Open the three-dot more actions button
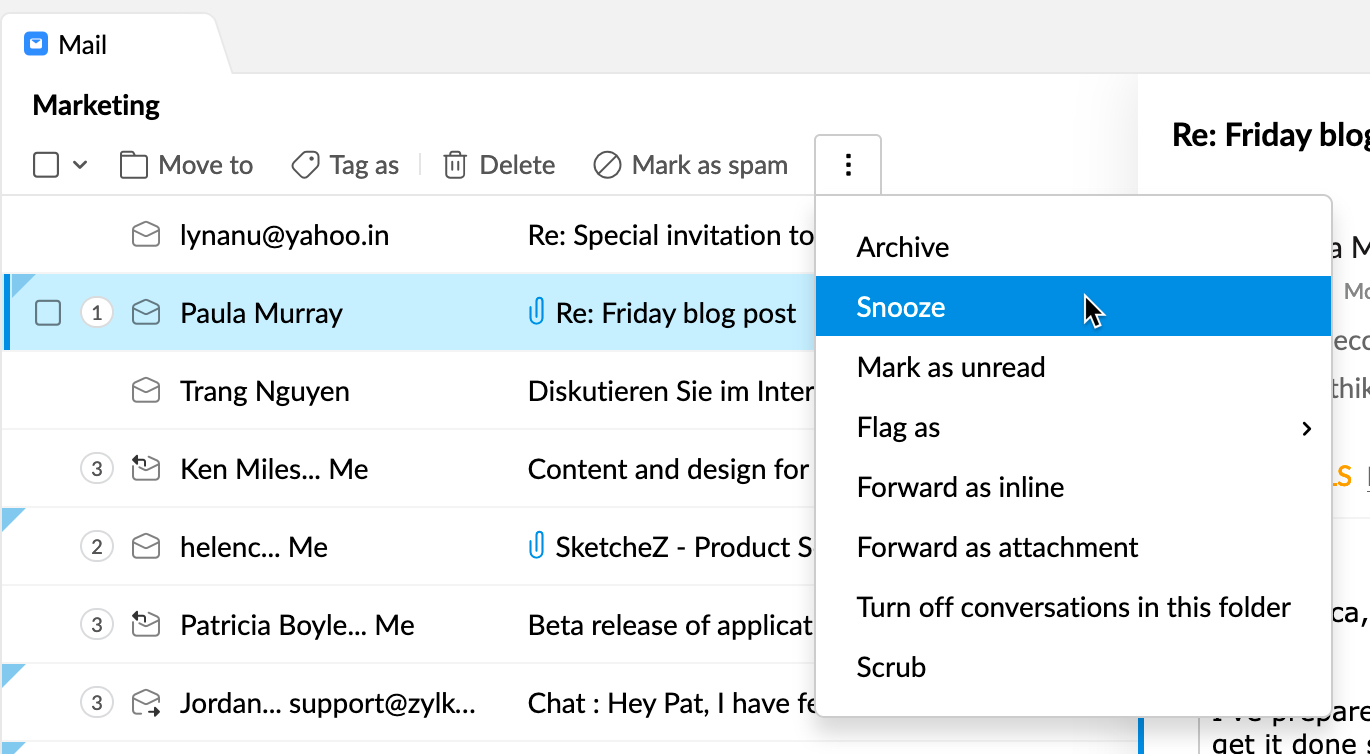This screenshot has width=1370, height=754. pyautogui.click(x=848, y=165)
